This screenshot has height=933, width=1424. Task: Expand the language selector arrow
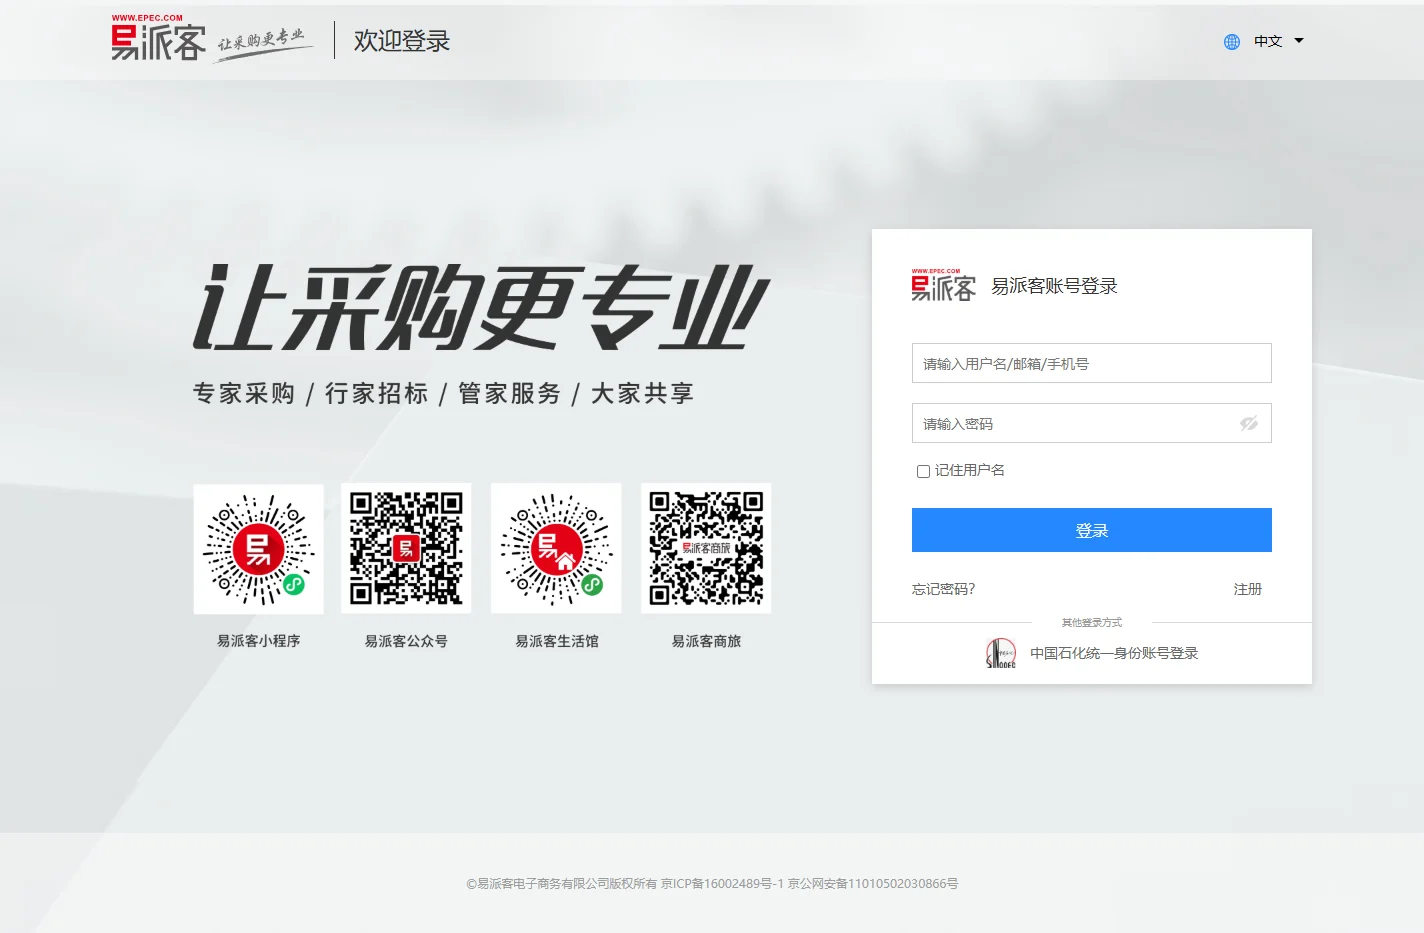coord(1299,41)
